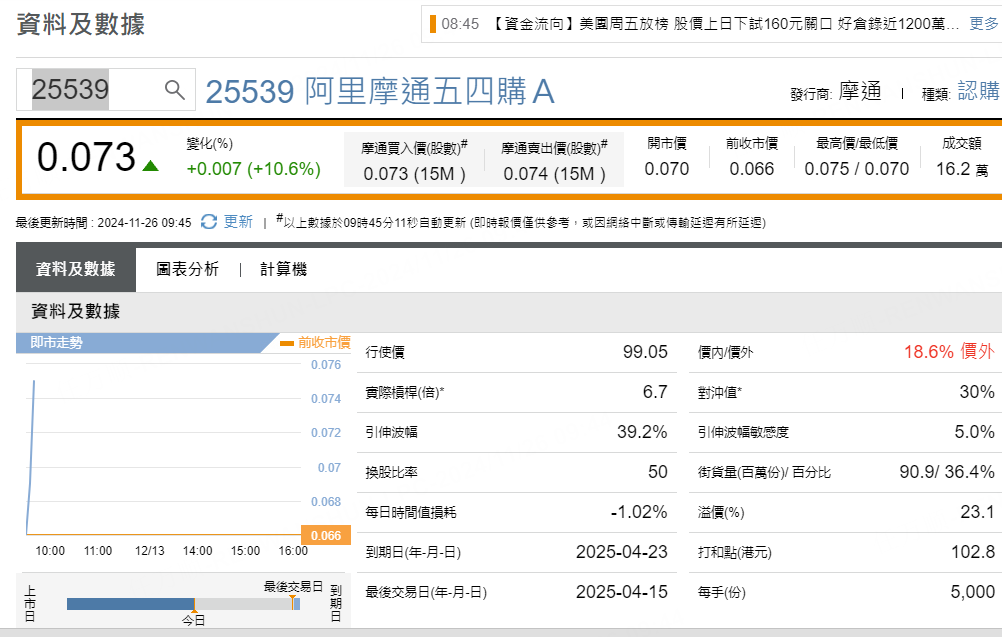The image size is (1002, 637).
Task: Click the previous close 0.066 value
Action: coord(752,169)
